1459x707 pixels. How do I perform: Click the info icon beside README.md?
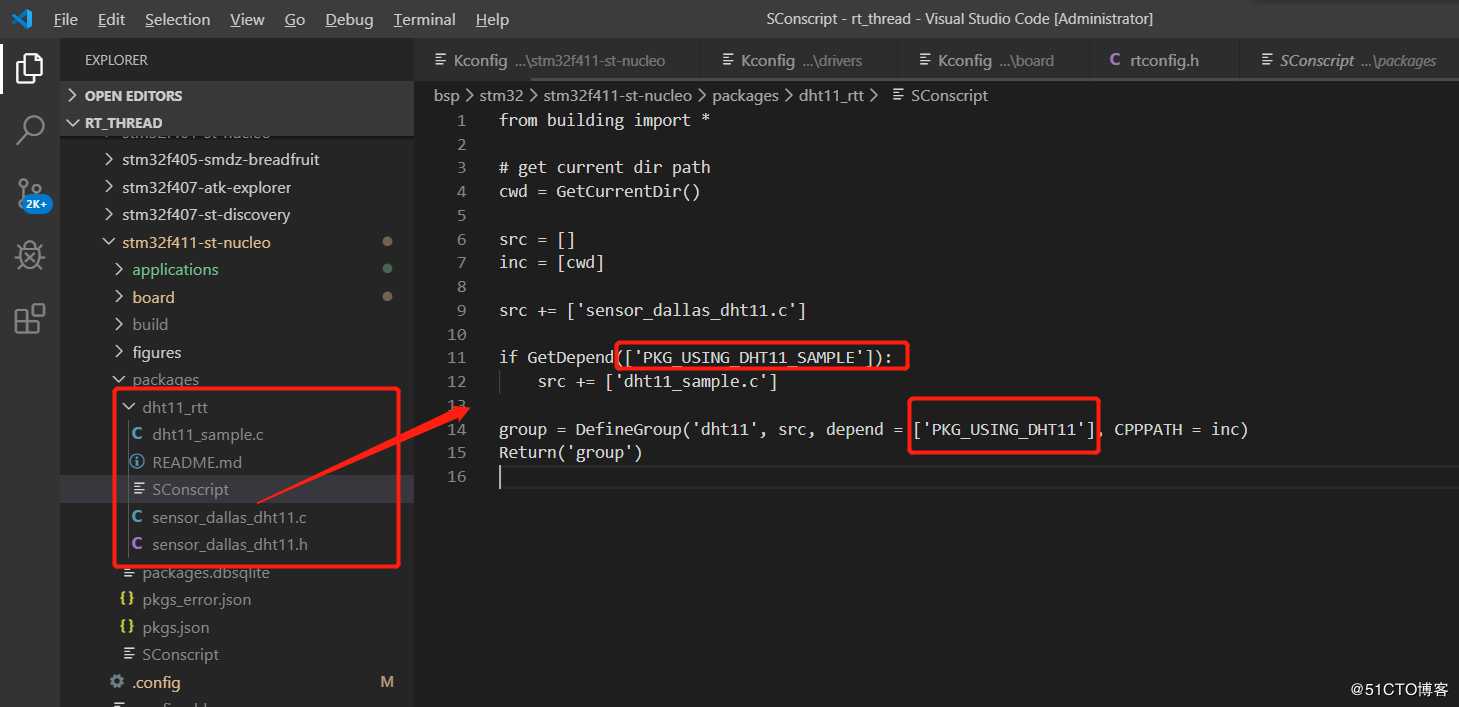[x=137, y=462]
